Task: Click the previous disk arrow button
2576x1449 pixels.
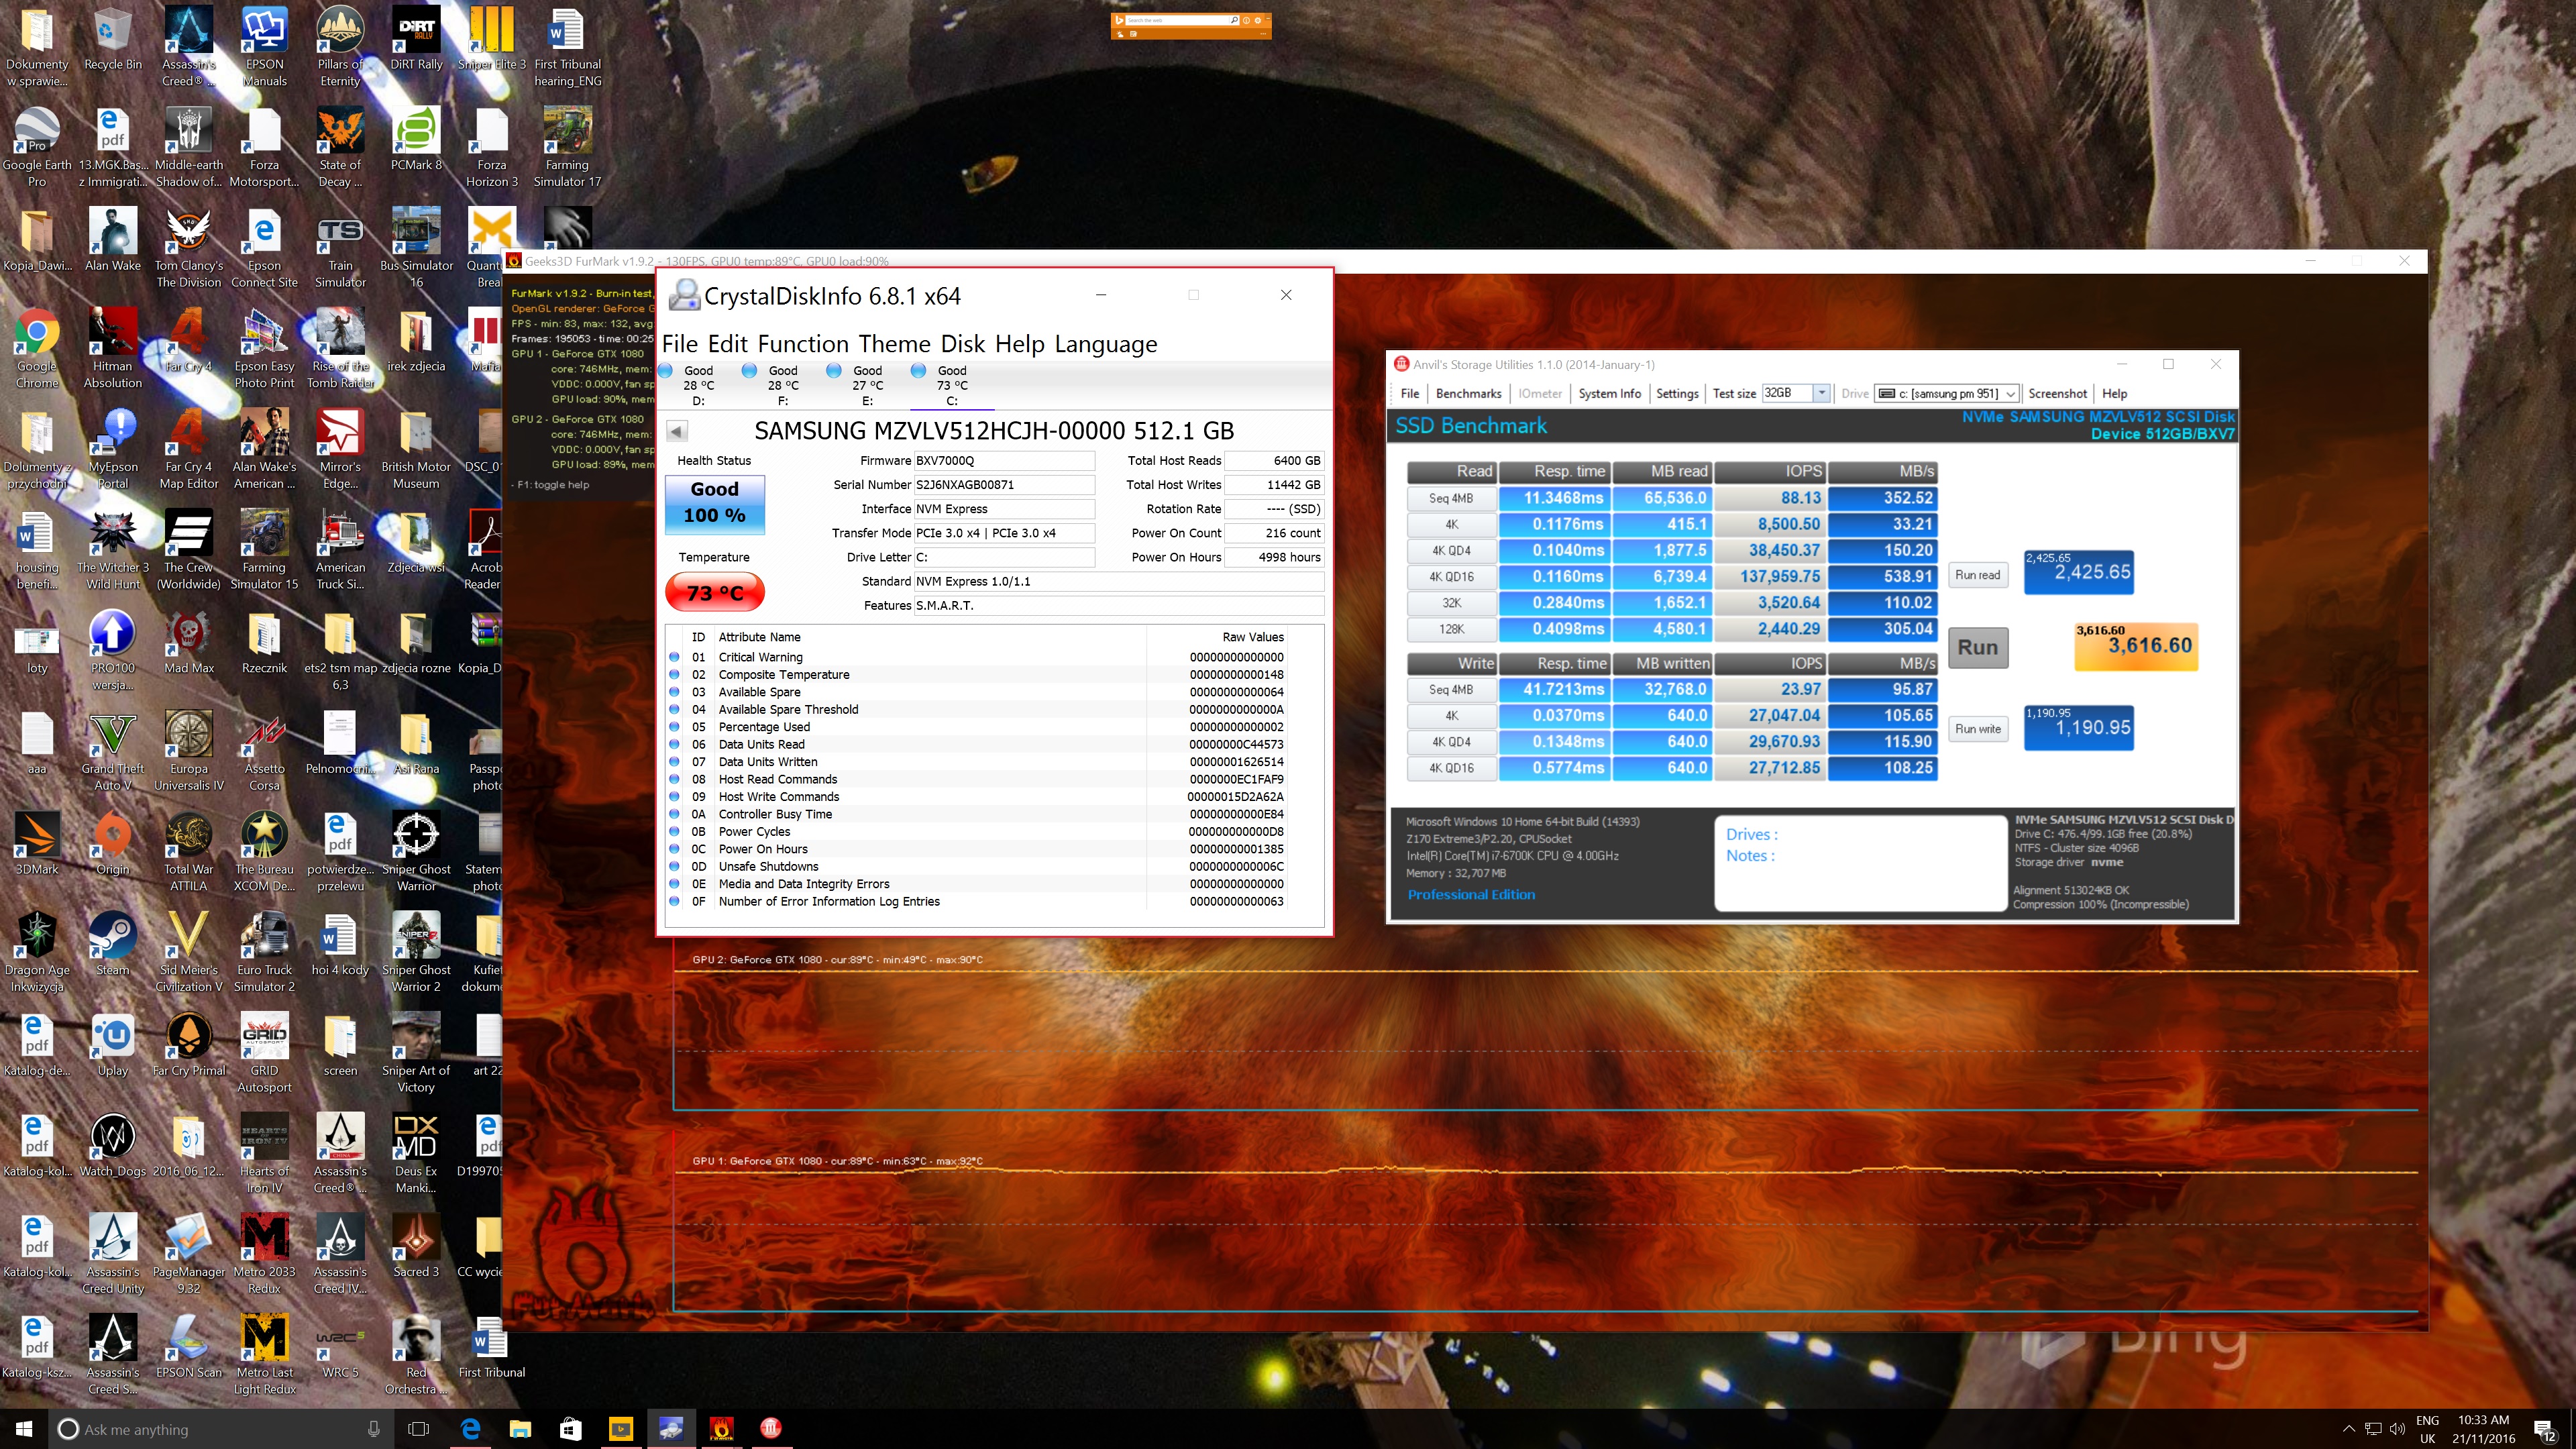Action: click(677, 431)
